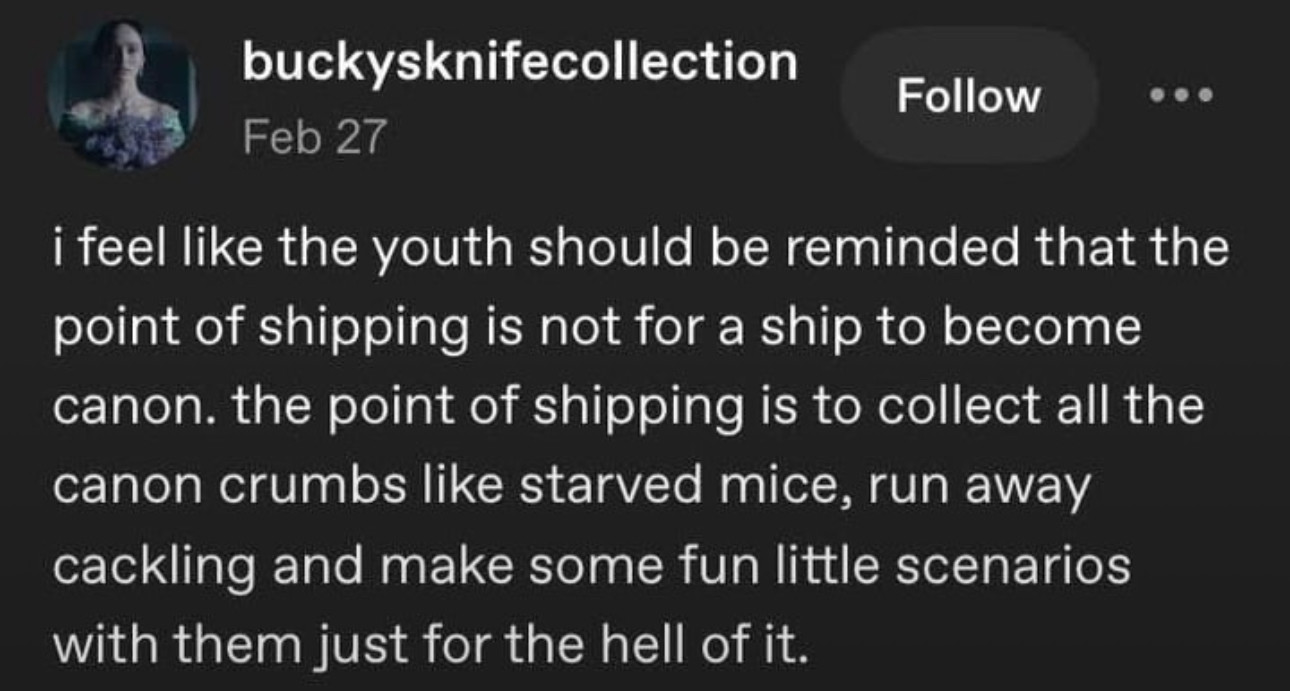Click buckysknifecollection's profile avatar

122,95
